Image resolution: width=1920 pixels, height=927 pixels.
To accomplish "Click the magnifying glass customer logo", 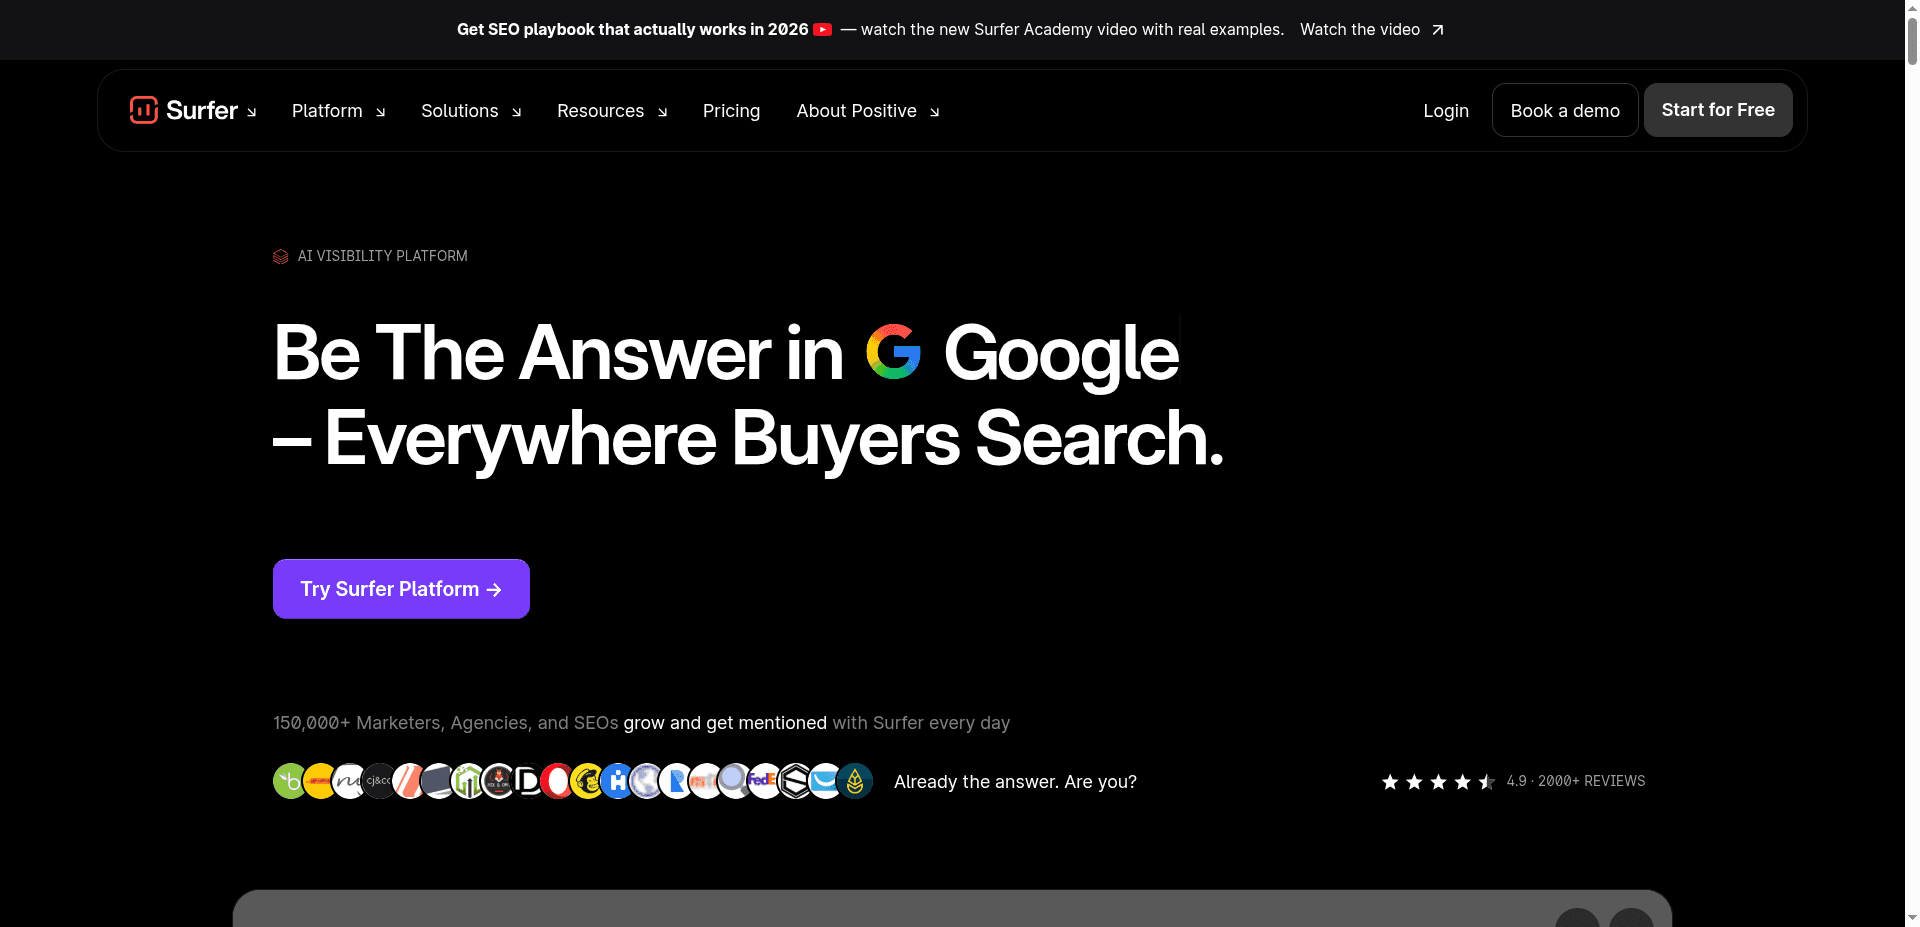I will pyautogui.click(x=735, y=781).
